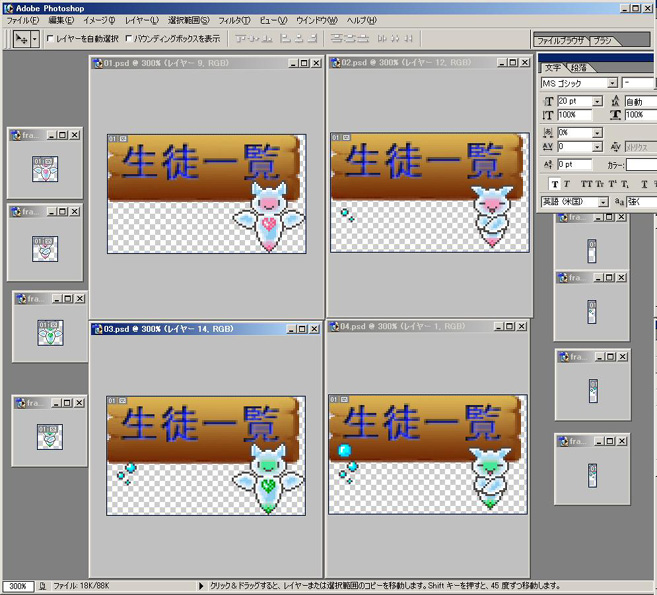The image size is (657, 595).
Task: Toggle Faux Italic text style
Action: coord(567,184)
